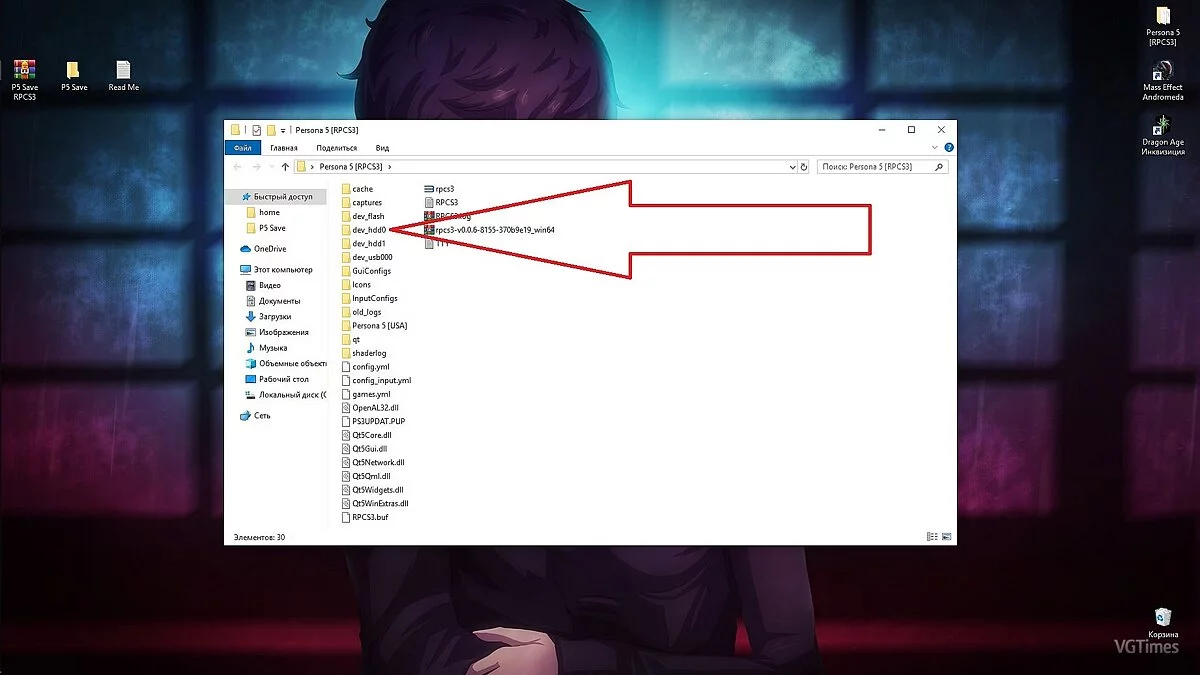This screenshot has width=1200, height=675.
Task: Select the PS3UPDAT.PUP file
Action: (372, 421)
